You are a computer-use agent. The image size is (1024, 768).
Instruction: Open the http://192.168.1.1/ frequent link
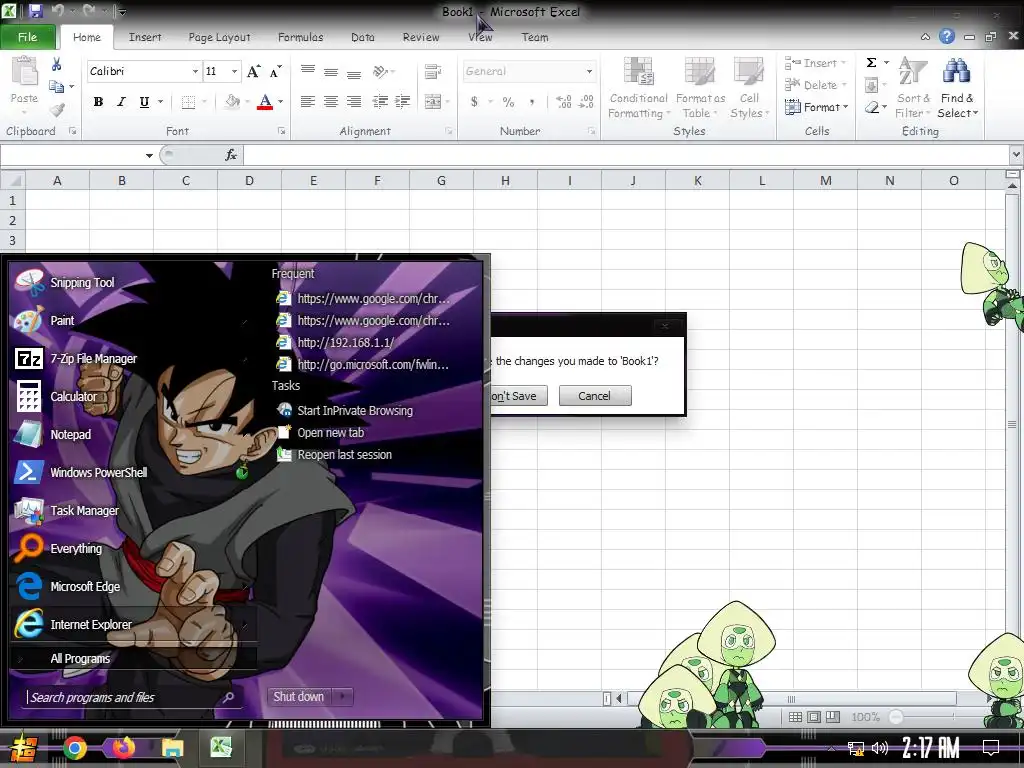[x=345, y=342]
